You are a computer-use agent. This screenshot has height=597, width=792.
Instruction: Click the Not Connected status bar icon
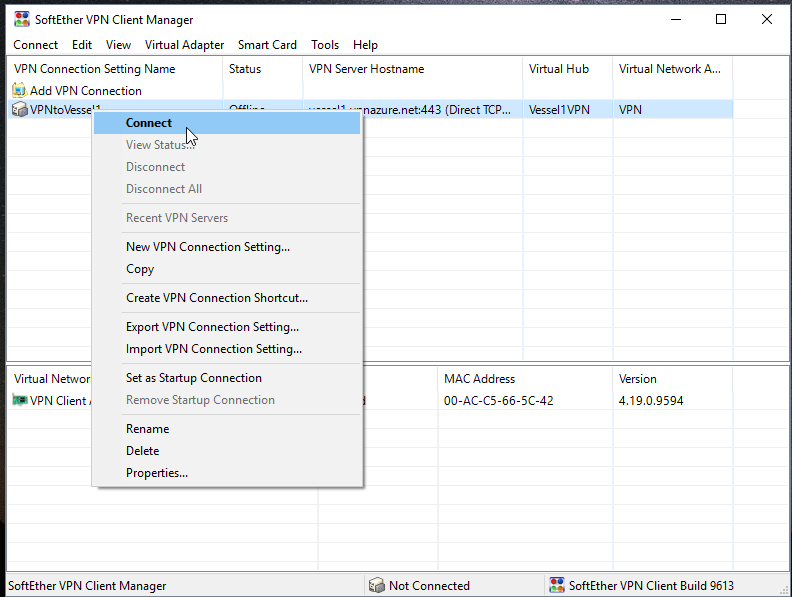(376, 585)
